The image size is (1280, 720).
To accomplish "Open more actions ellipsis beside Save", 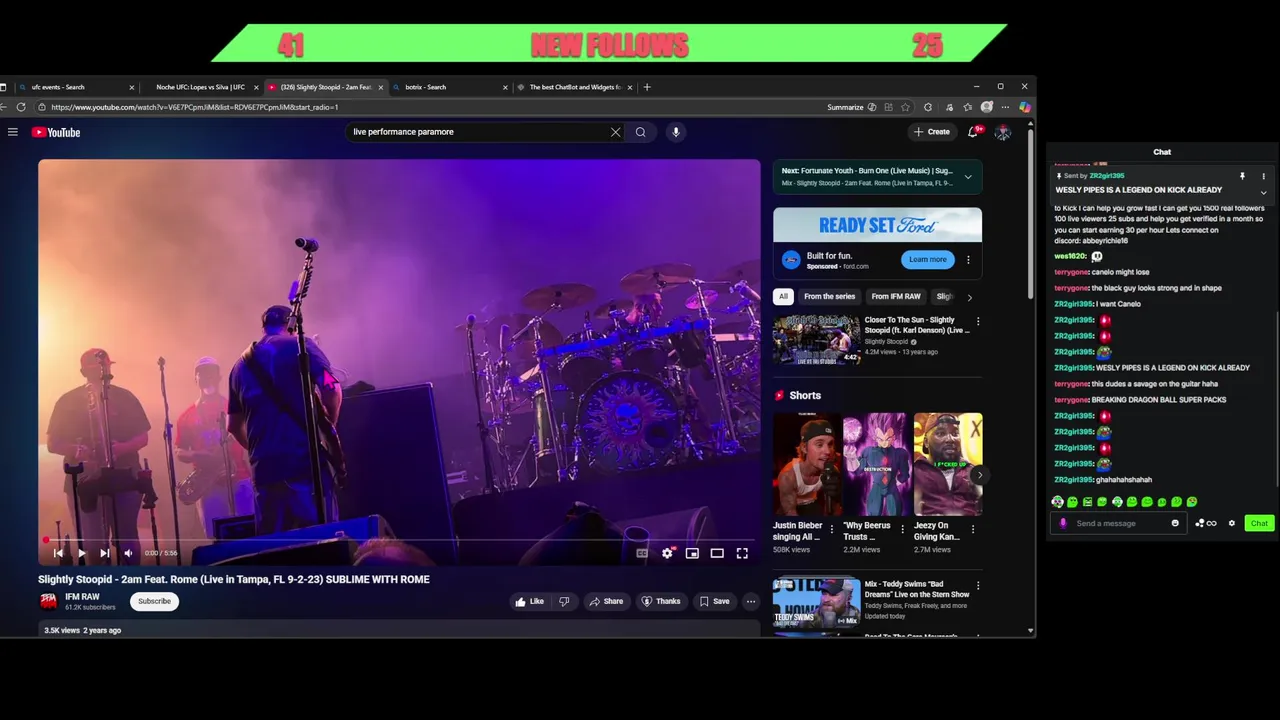I will click(x=751, y=601).
